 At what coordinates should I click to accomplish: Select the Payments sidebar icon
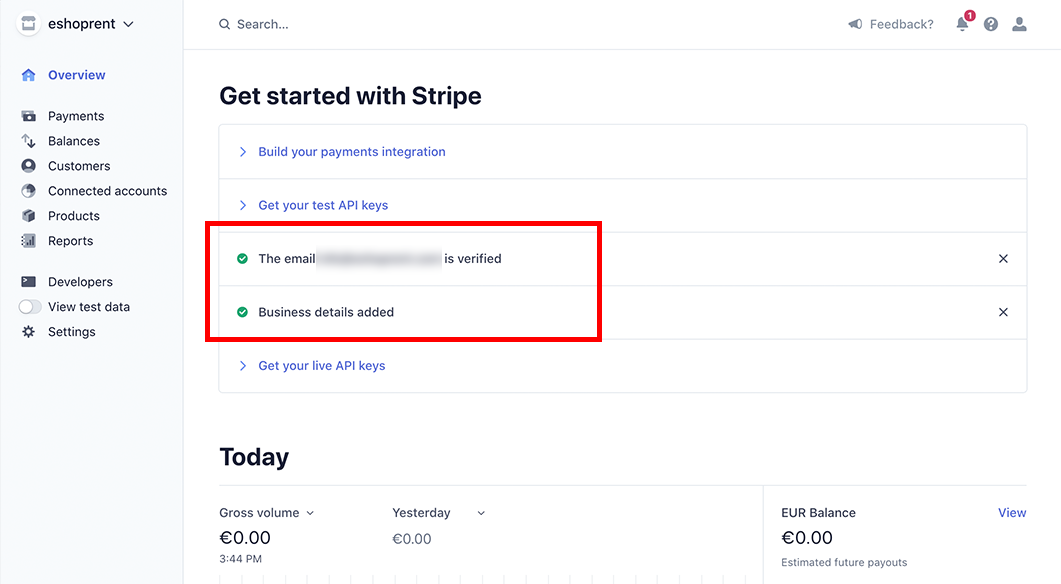pyautogui.click(x=28, y=116)
